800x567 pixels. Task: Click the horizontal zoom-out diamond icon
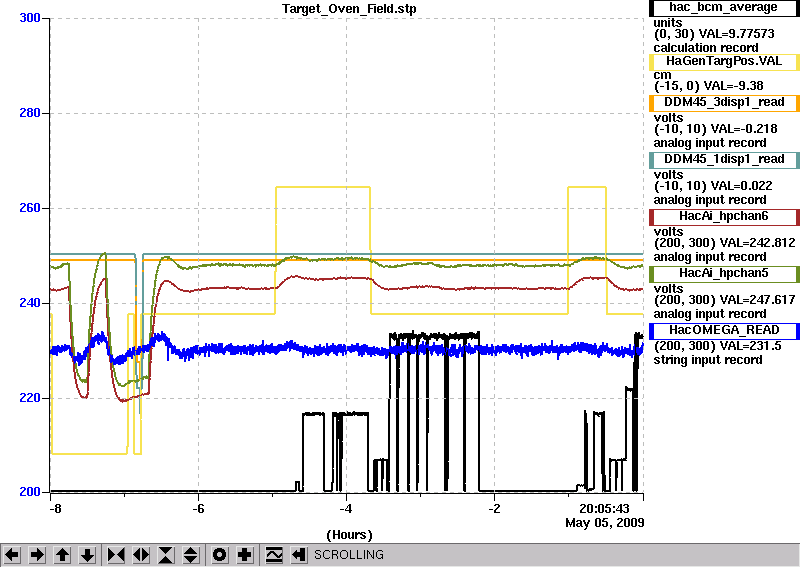tap(141, 555)
